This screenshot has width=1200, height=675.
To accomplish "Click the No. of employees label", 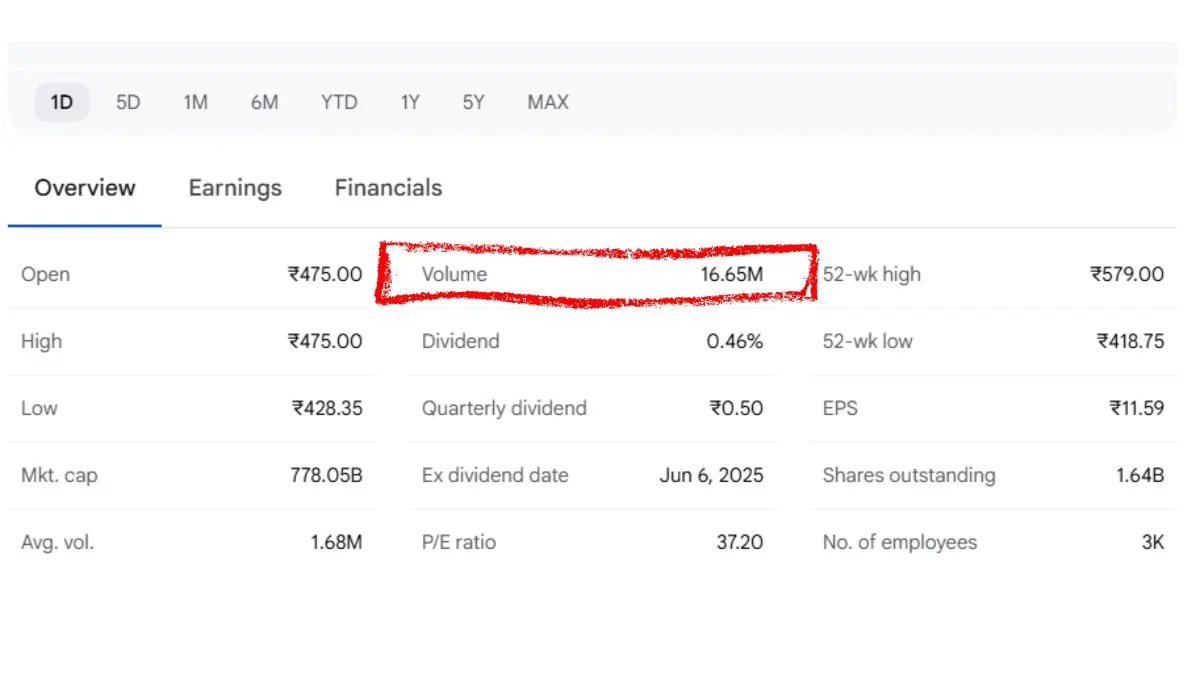I will click(x=900, y=542).
